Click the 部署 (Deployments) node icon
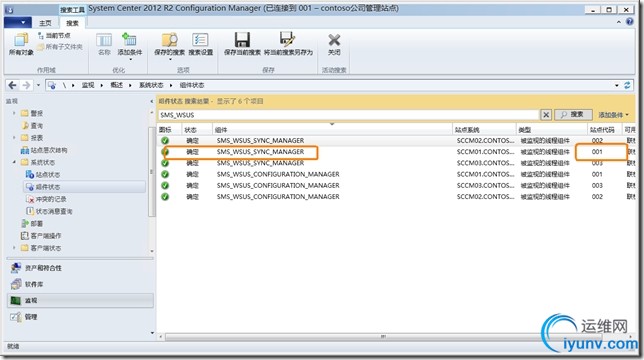The height and width of the screenshot is (360, 644). tap(25, 223)
